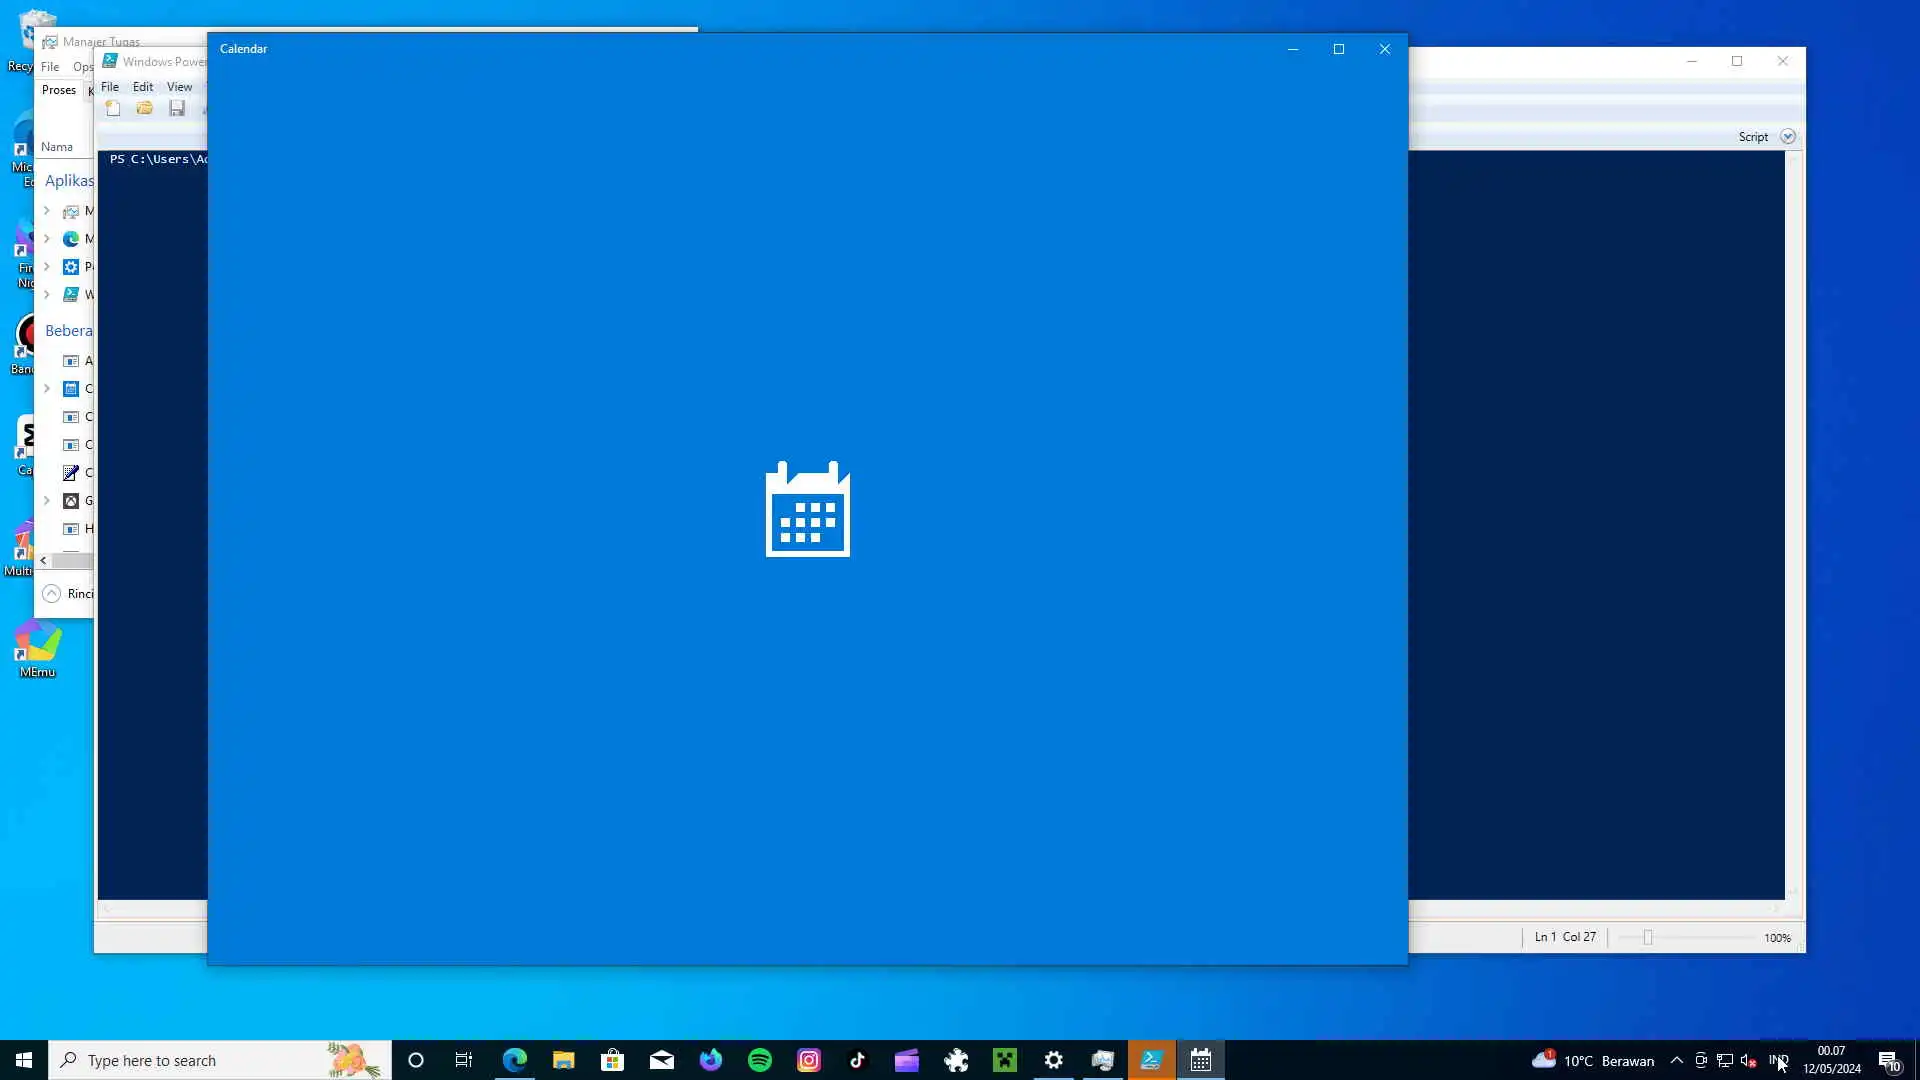The width and height of the screenshot is (1920, 1080).
Task: Open Microsoft Store from the taskbar
Action: pos(612,1060)
